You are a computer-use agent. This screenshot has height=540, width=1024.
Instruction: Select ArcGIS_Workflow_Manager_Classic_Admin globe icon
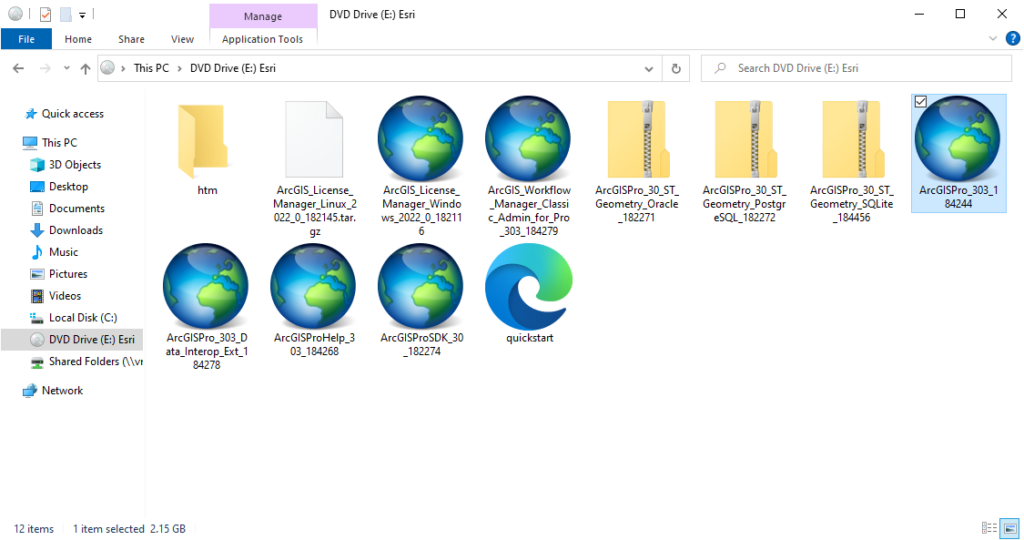click(x=528, y=138)
